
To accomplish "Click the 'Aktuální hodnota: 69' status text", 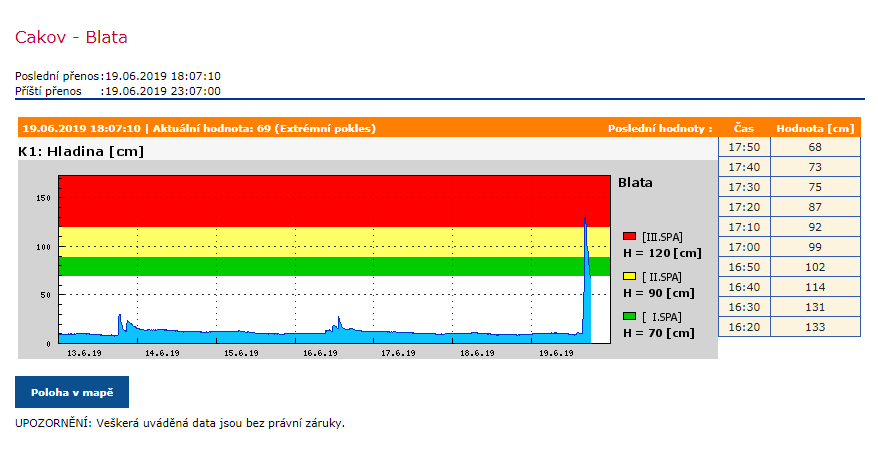I will pos(212,128).
